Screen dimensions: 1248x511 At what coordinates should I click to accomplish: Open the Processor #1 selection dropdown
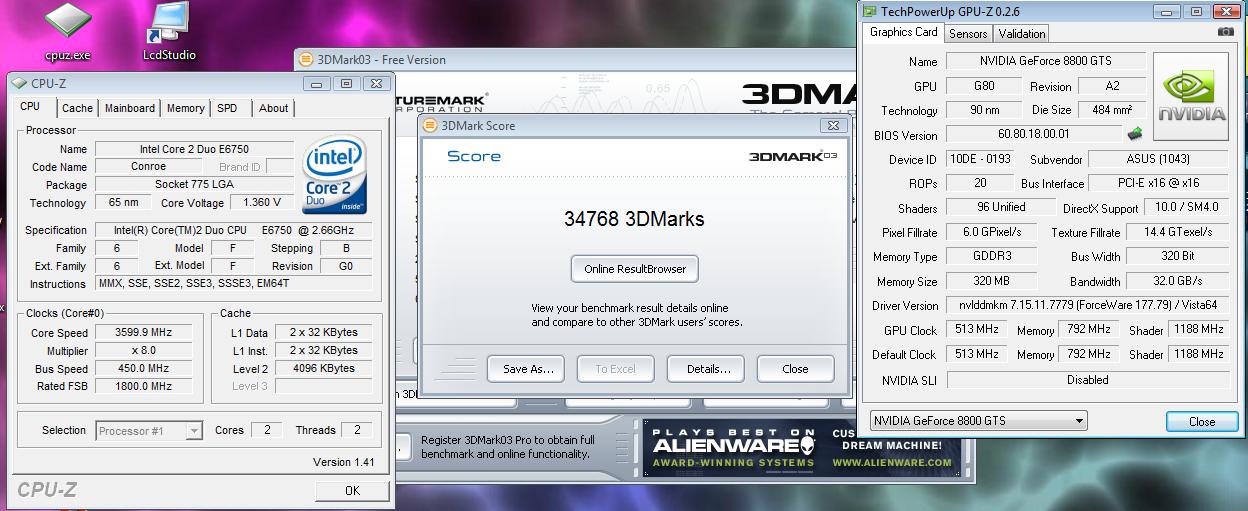(x=150, y=431)
